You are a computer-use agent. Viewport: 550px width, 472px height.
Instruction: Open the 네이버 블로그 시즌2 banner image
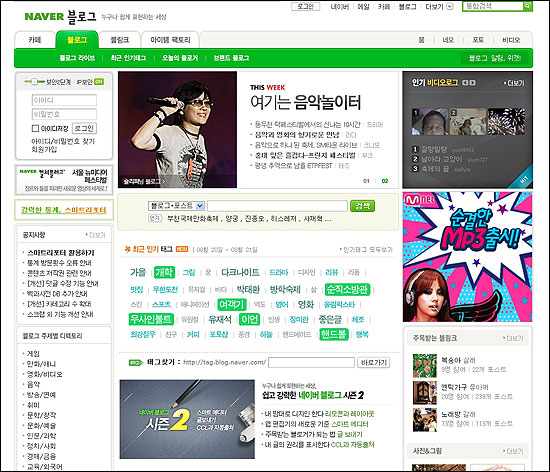pos(187,419)
